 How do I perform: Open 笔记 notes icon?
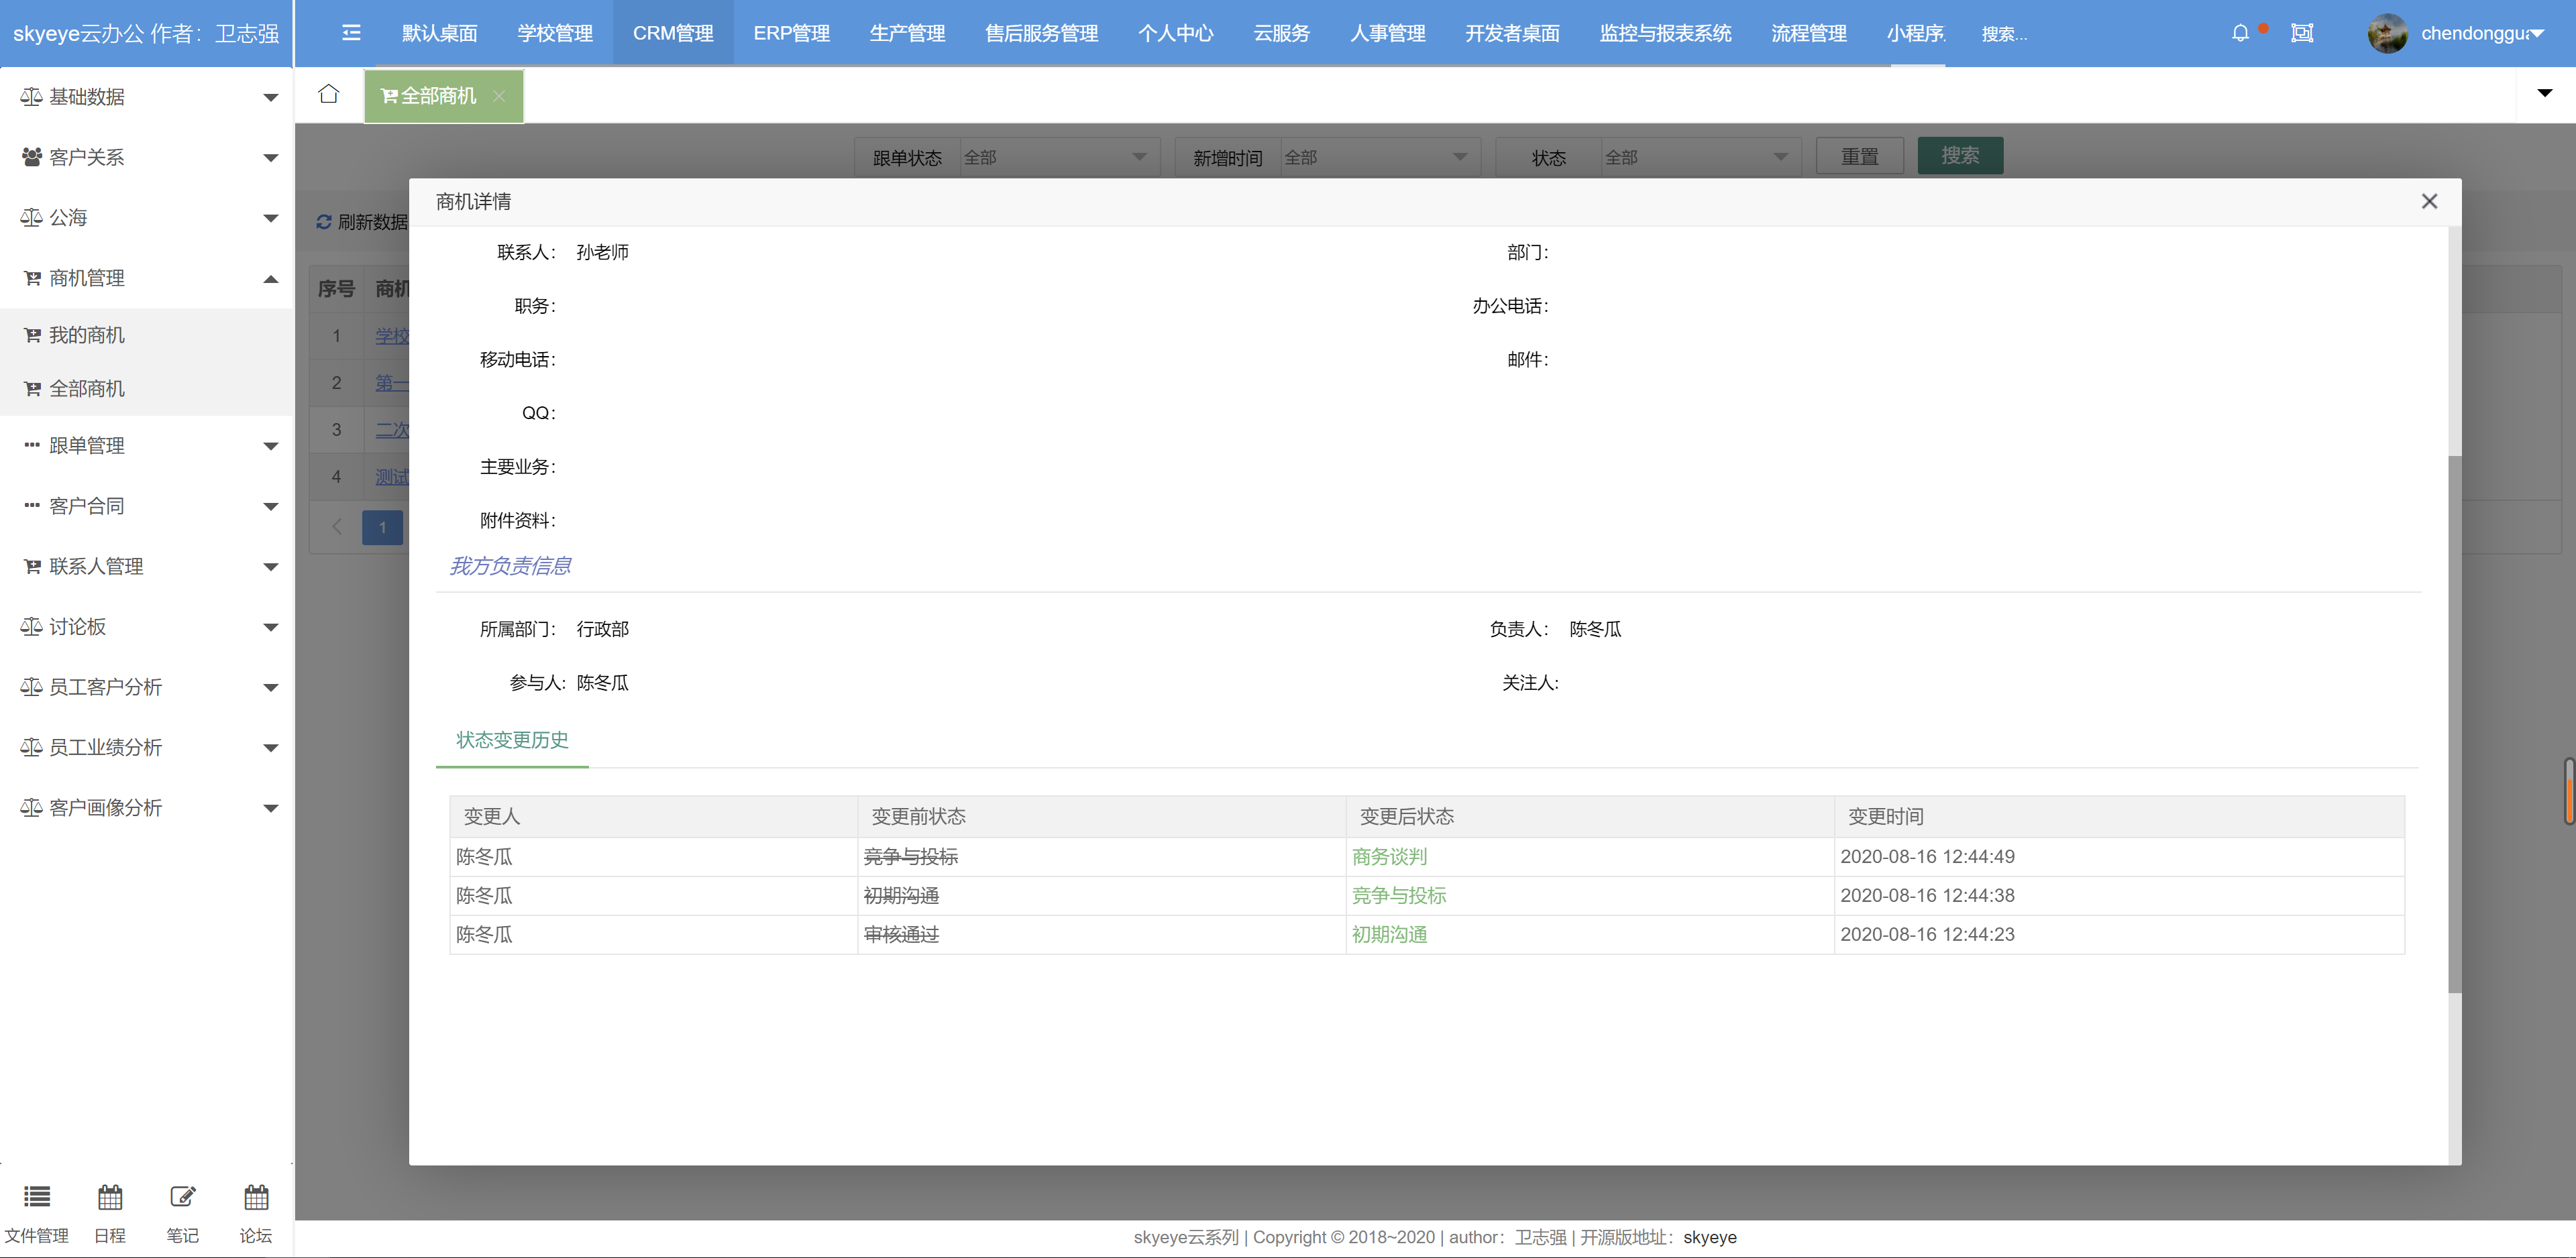[182, 1197]
